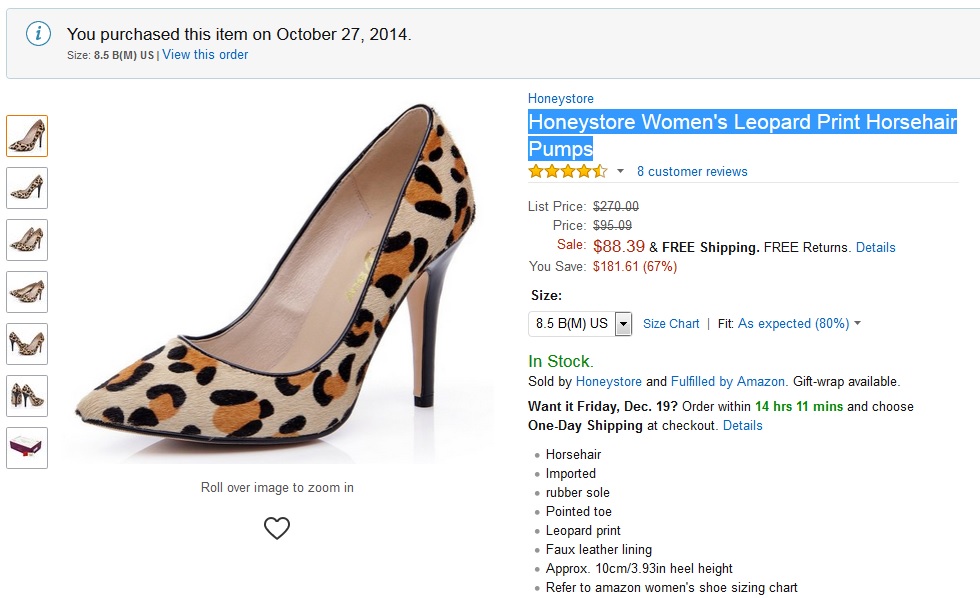Click Details link next to FREE Returns
The image size is (980, 598).
click(875, 247)
